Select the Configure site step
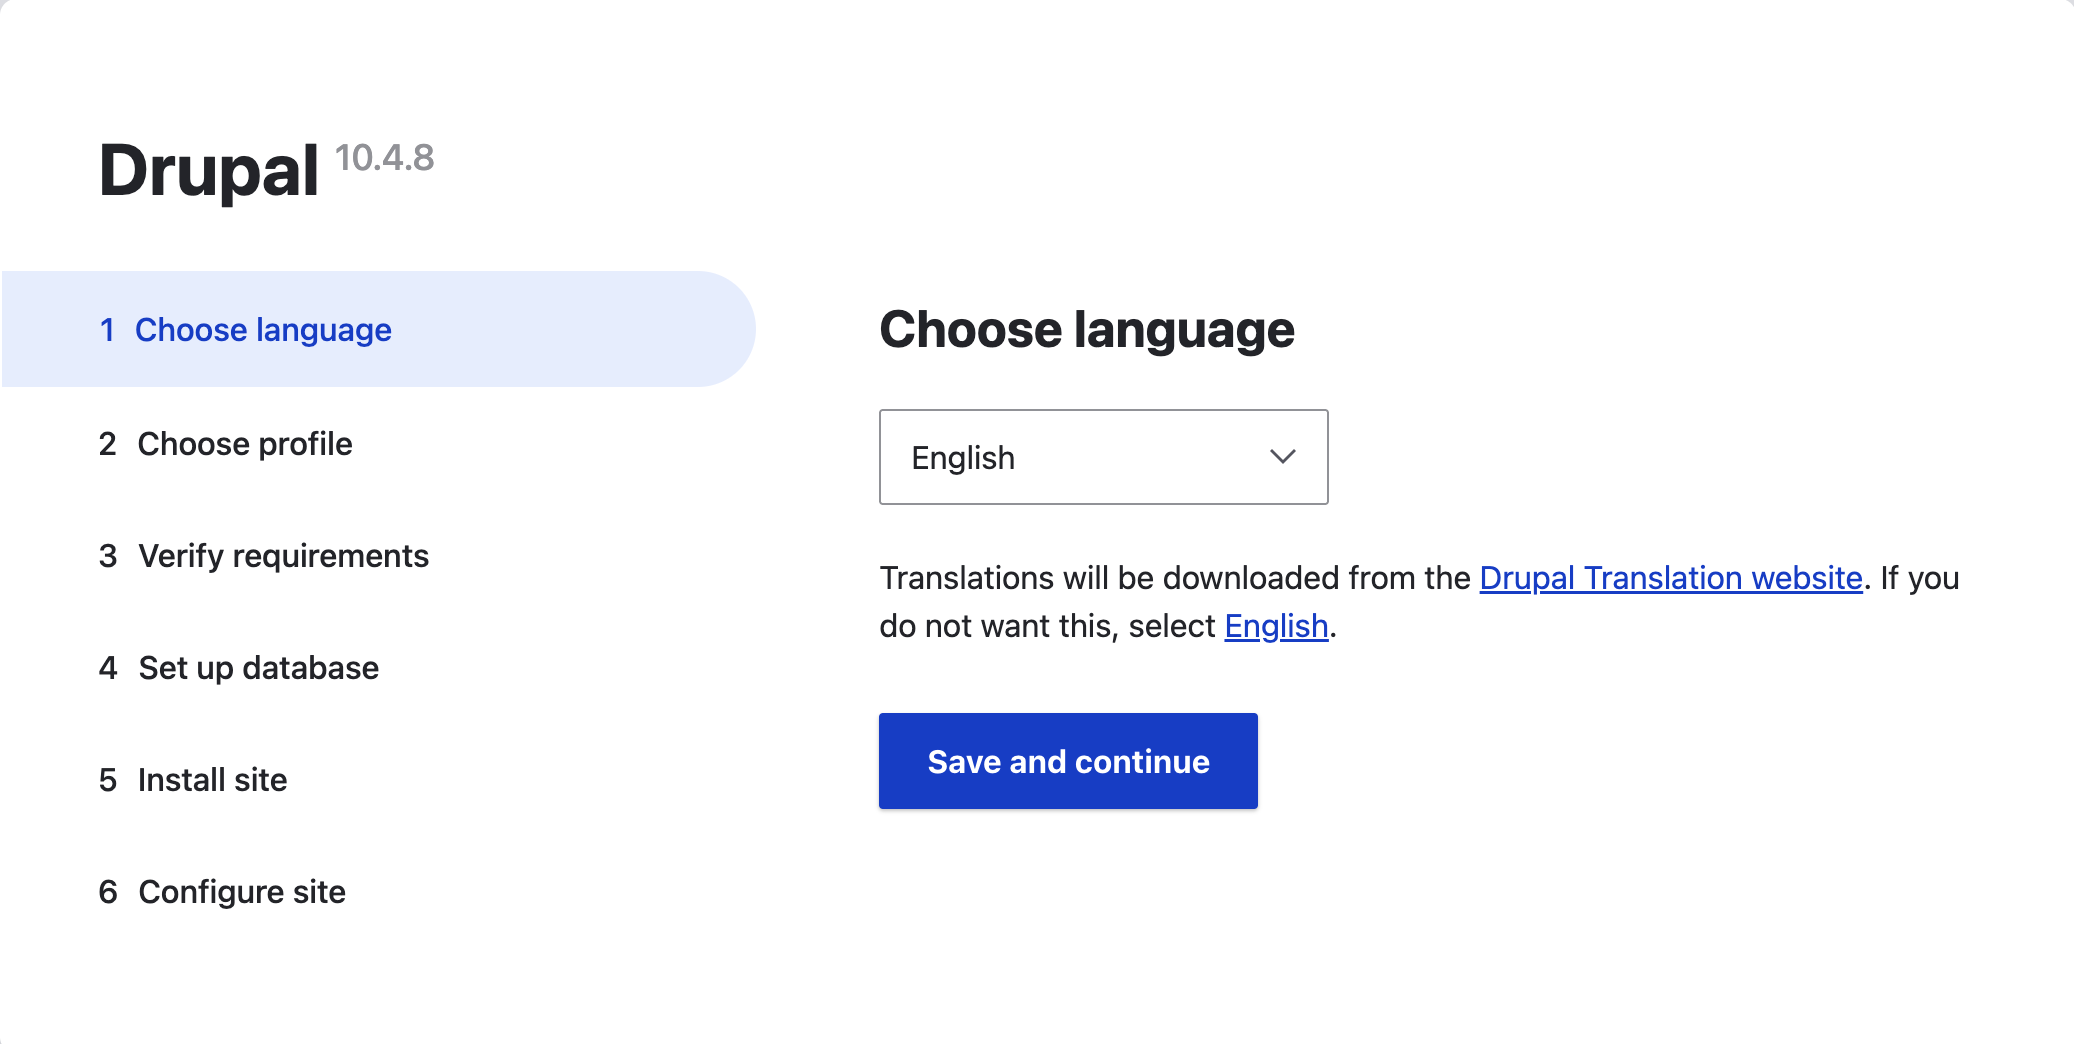The height and width of the screenshot is (1044, 2074). tap(221, 891)
